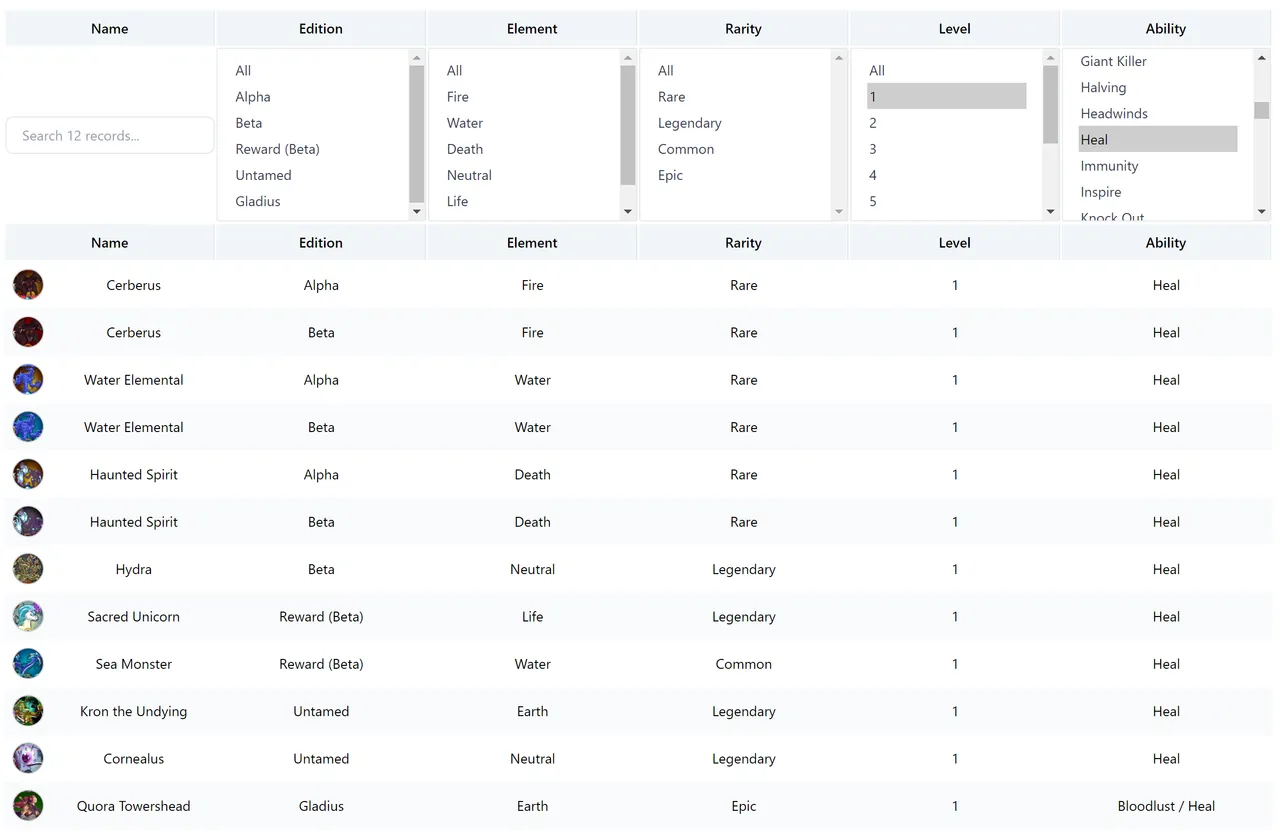Select Water in the Element filter list
This screenshot has height=833, width=1280.
point(526,123)
